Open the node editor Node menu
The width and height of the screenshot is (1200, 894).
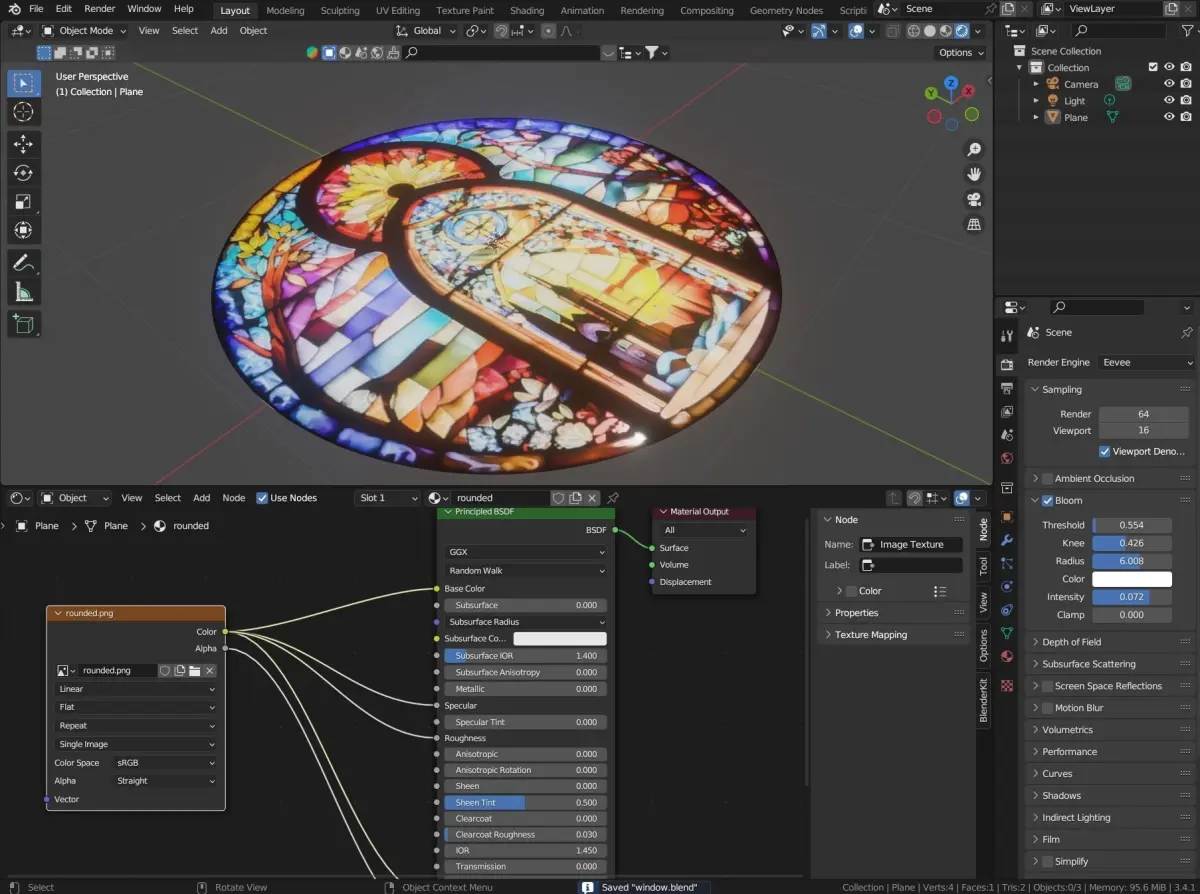tap(233, 498)
